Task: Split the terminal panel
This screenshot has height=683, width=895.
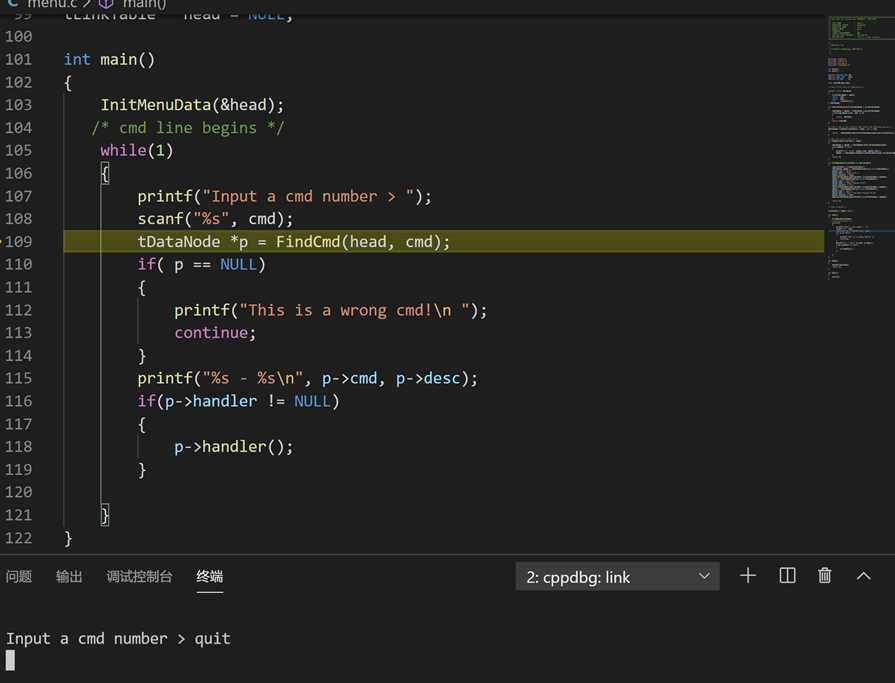Action: click(x=787, y=576)
